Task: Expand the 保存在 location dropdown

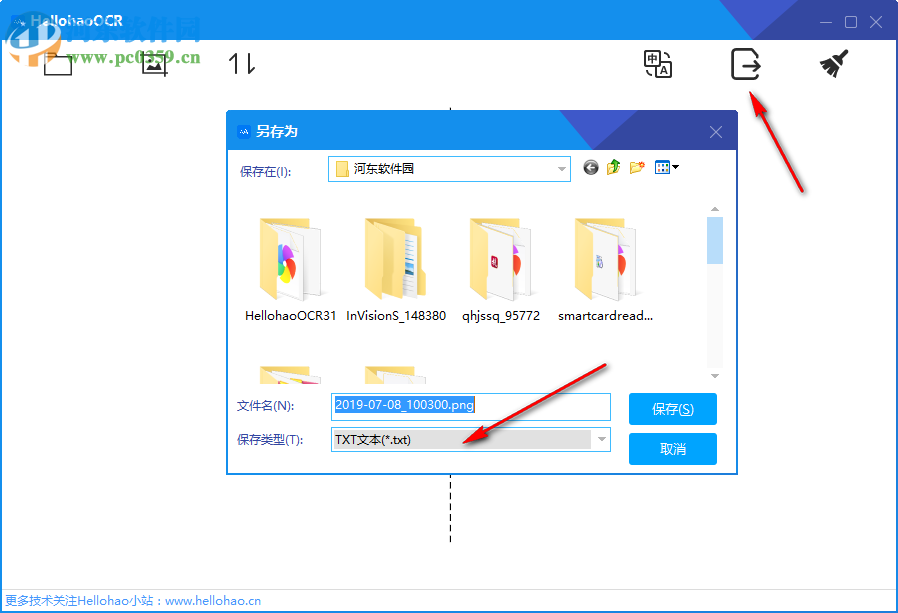Action: click(x=561, y=169)
